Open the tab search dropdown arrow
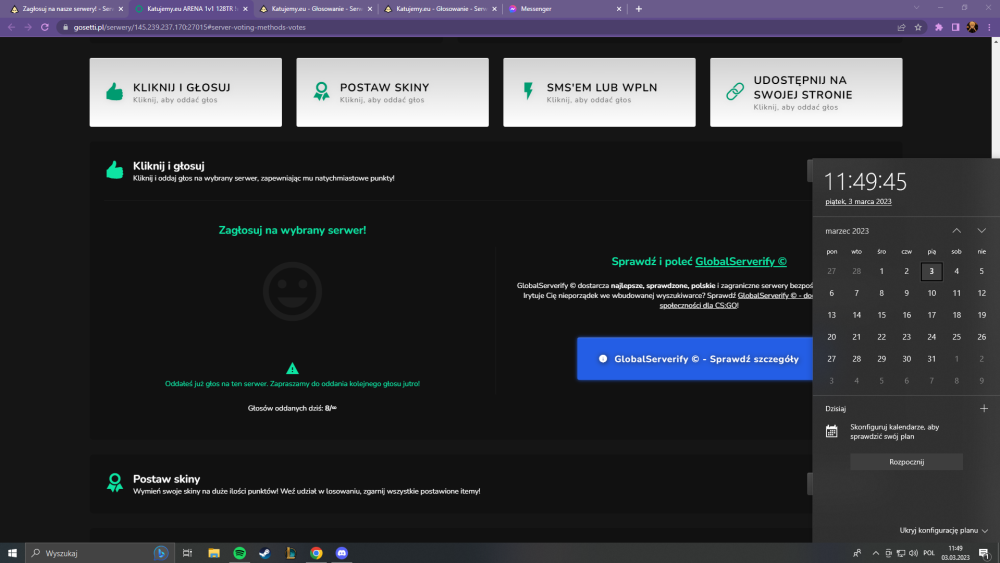This screenshot has height=563, width=1000. coord(916,8)
